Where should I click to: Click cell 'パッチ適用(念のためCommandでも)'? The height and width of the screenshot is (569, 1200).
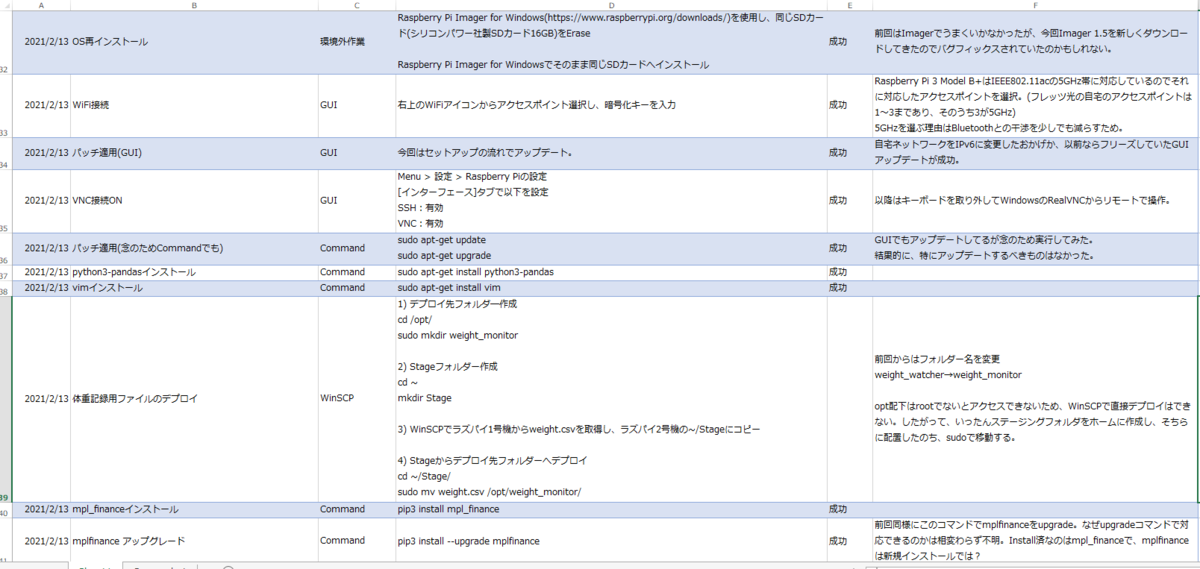(193, 249)
